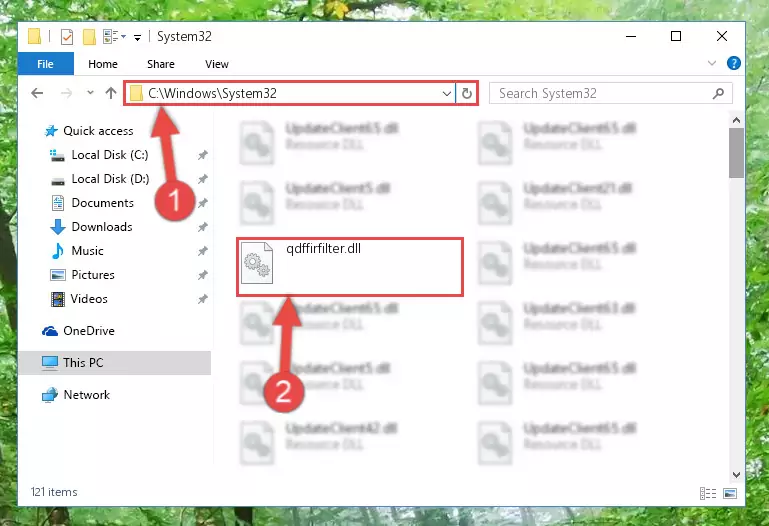
Task: Click the vertical scrollbar thumb
Action: pos(736,153)
